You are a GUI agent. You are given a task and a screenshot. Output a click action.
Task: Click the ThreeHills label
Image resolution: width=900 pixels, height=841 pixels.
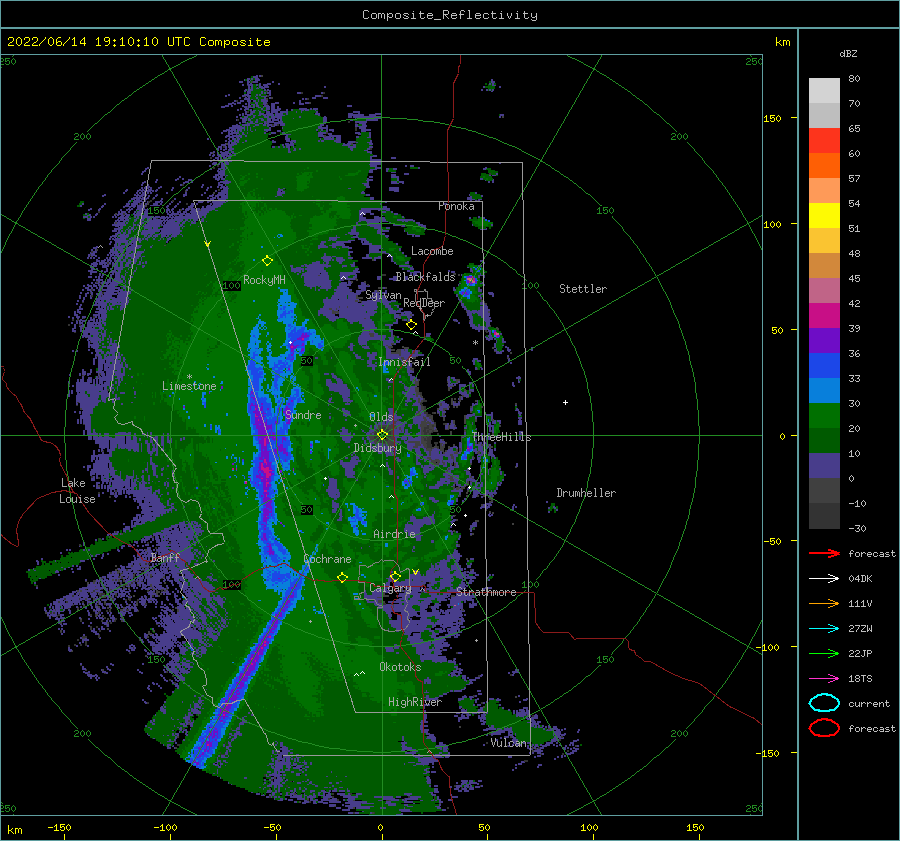501,437
